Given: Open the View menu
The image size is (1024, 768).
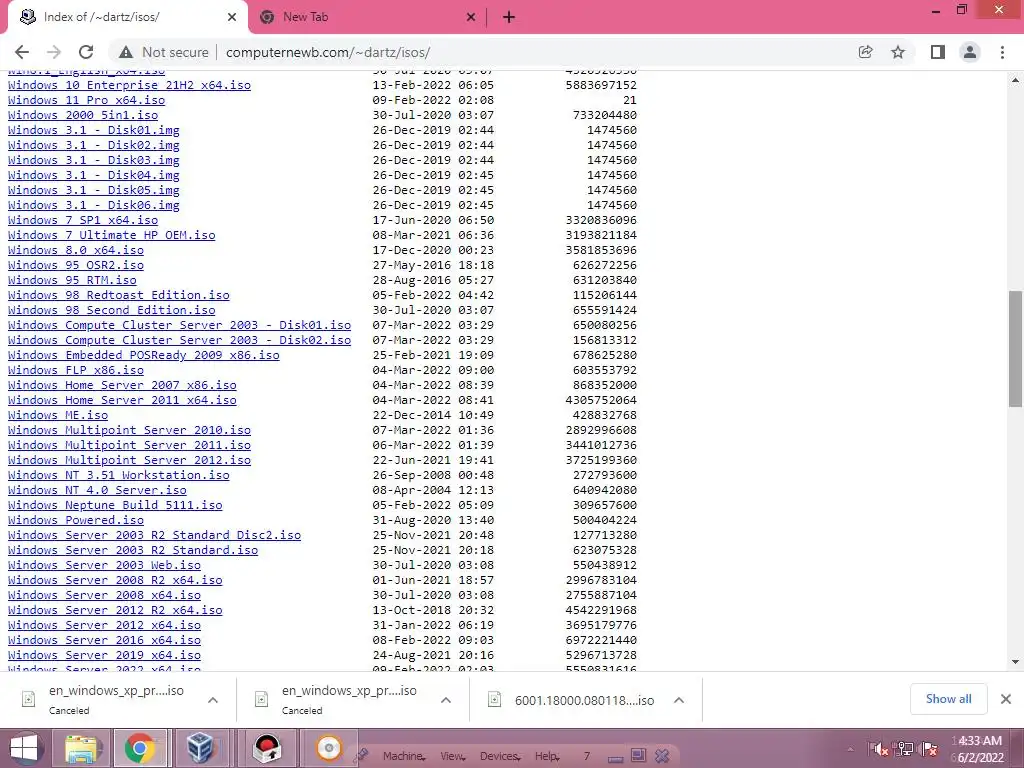Looking at the screenshot, I should point(452,756).
